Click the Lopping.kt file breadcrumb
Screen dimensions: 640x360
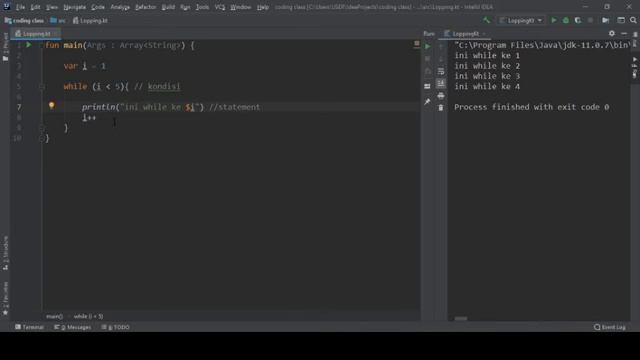point(90,20)
